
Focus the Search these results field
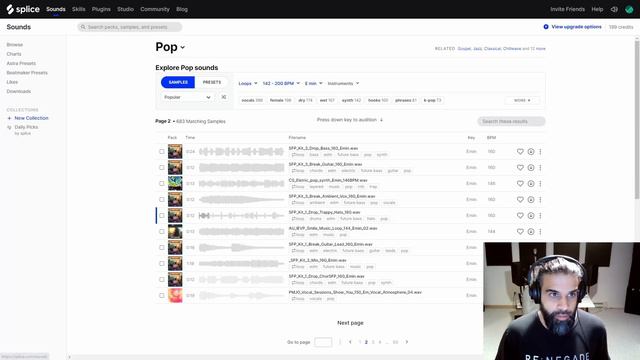tap(511, 121)
